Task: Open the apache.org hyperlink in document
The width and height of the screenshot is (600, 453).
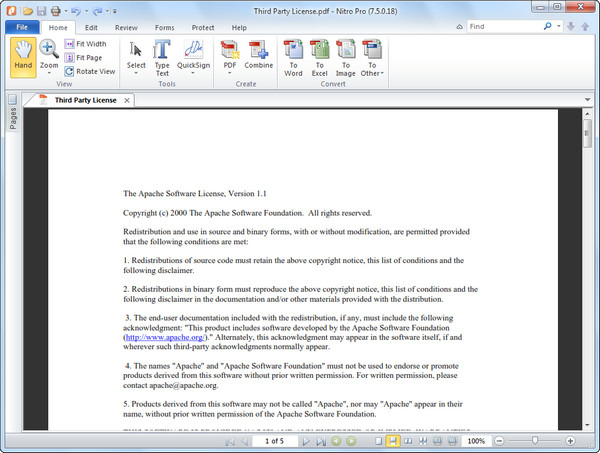Action: point(163,340)
